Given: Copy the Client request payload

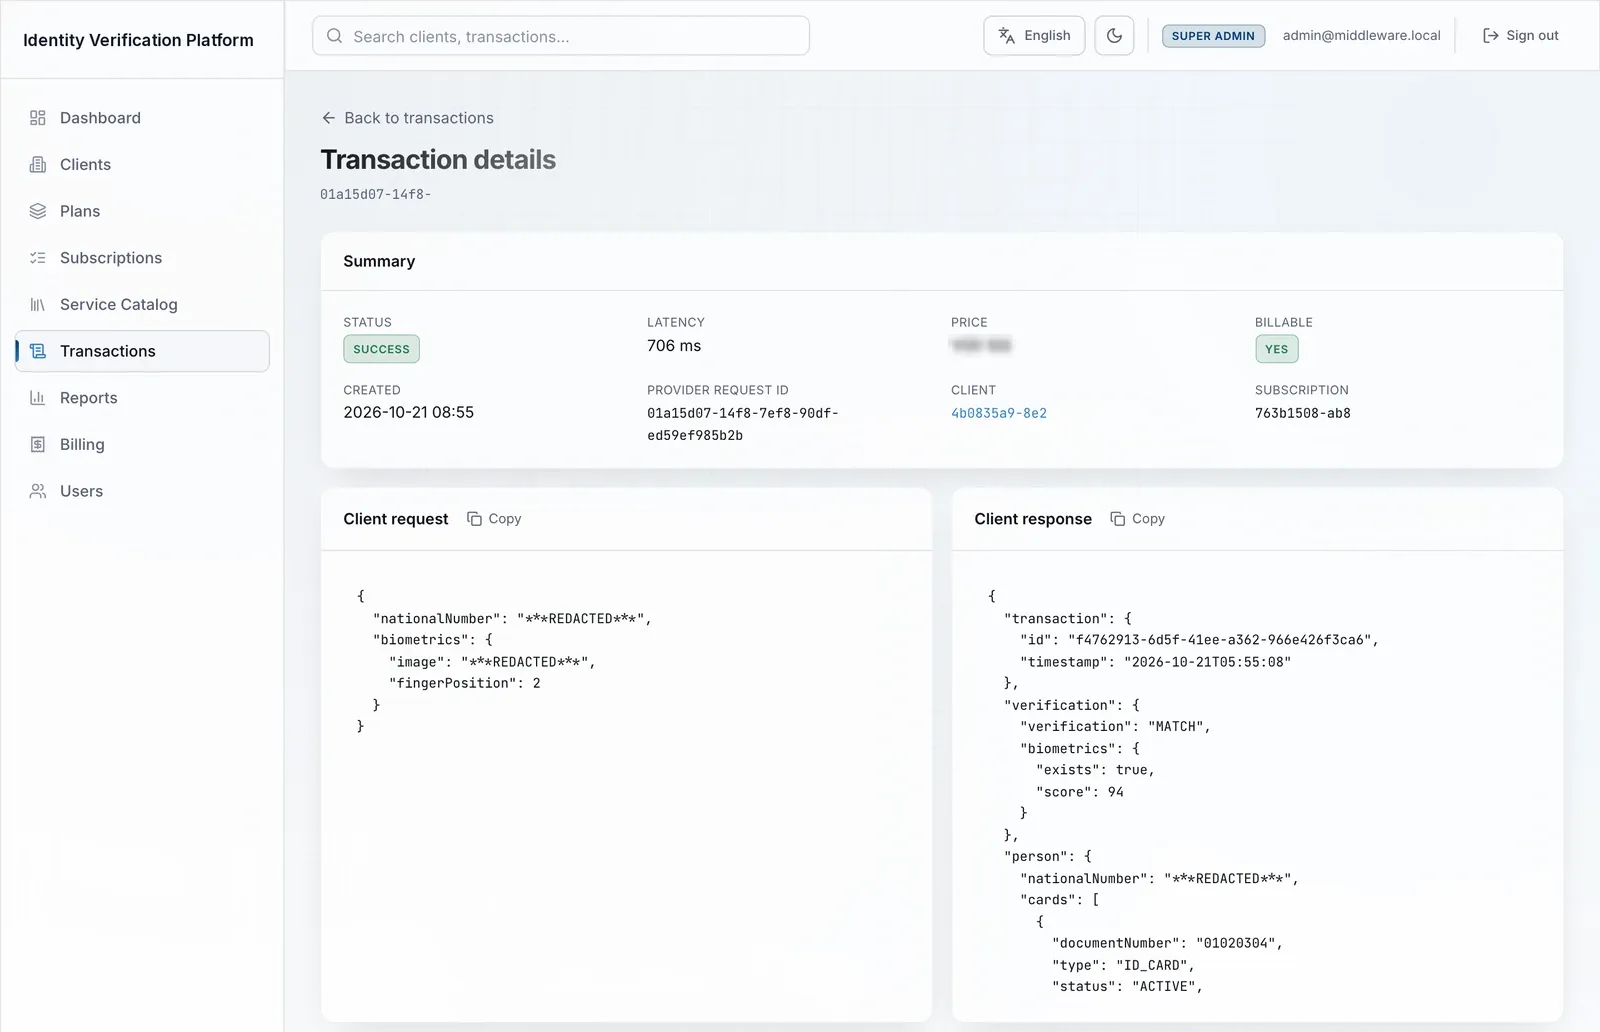Looking at the screenshot, I should click(x=494, y=519).
